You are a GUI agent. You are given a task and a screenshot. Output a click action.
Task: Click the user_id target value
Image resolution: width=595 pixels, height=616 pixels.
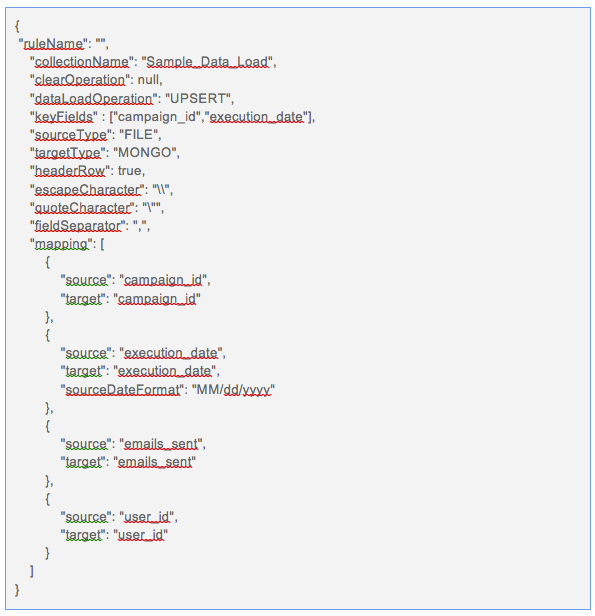[x=141, y=535]
